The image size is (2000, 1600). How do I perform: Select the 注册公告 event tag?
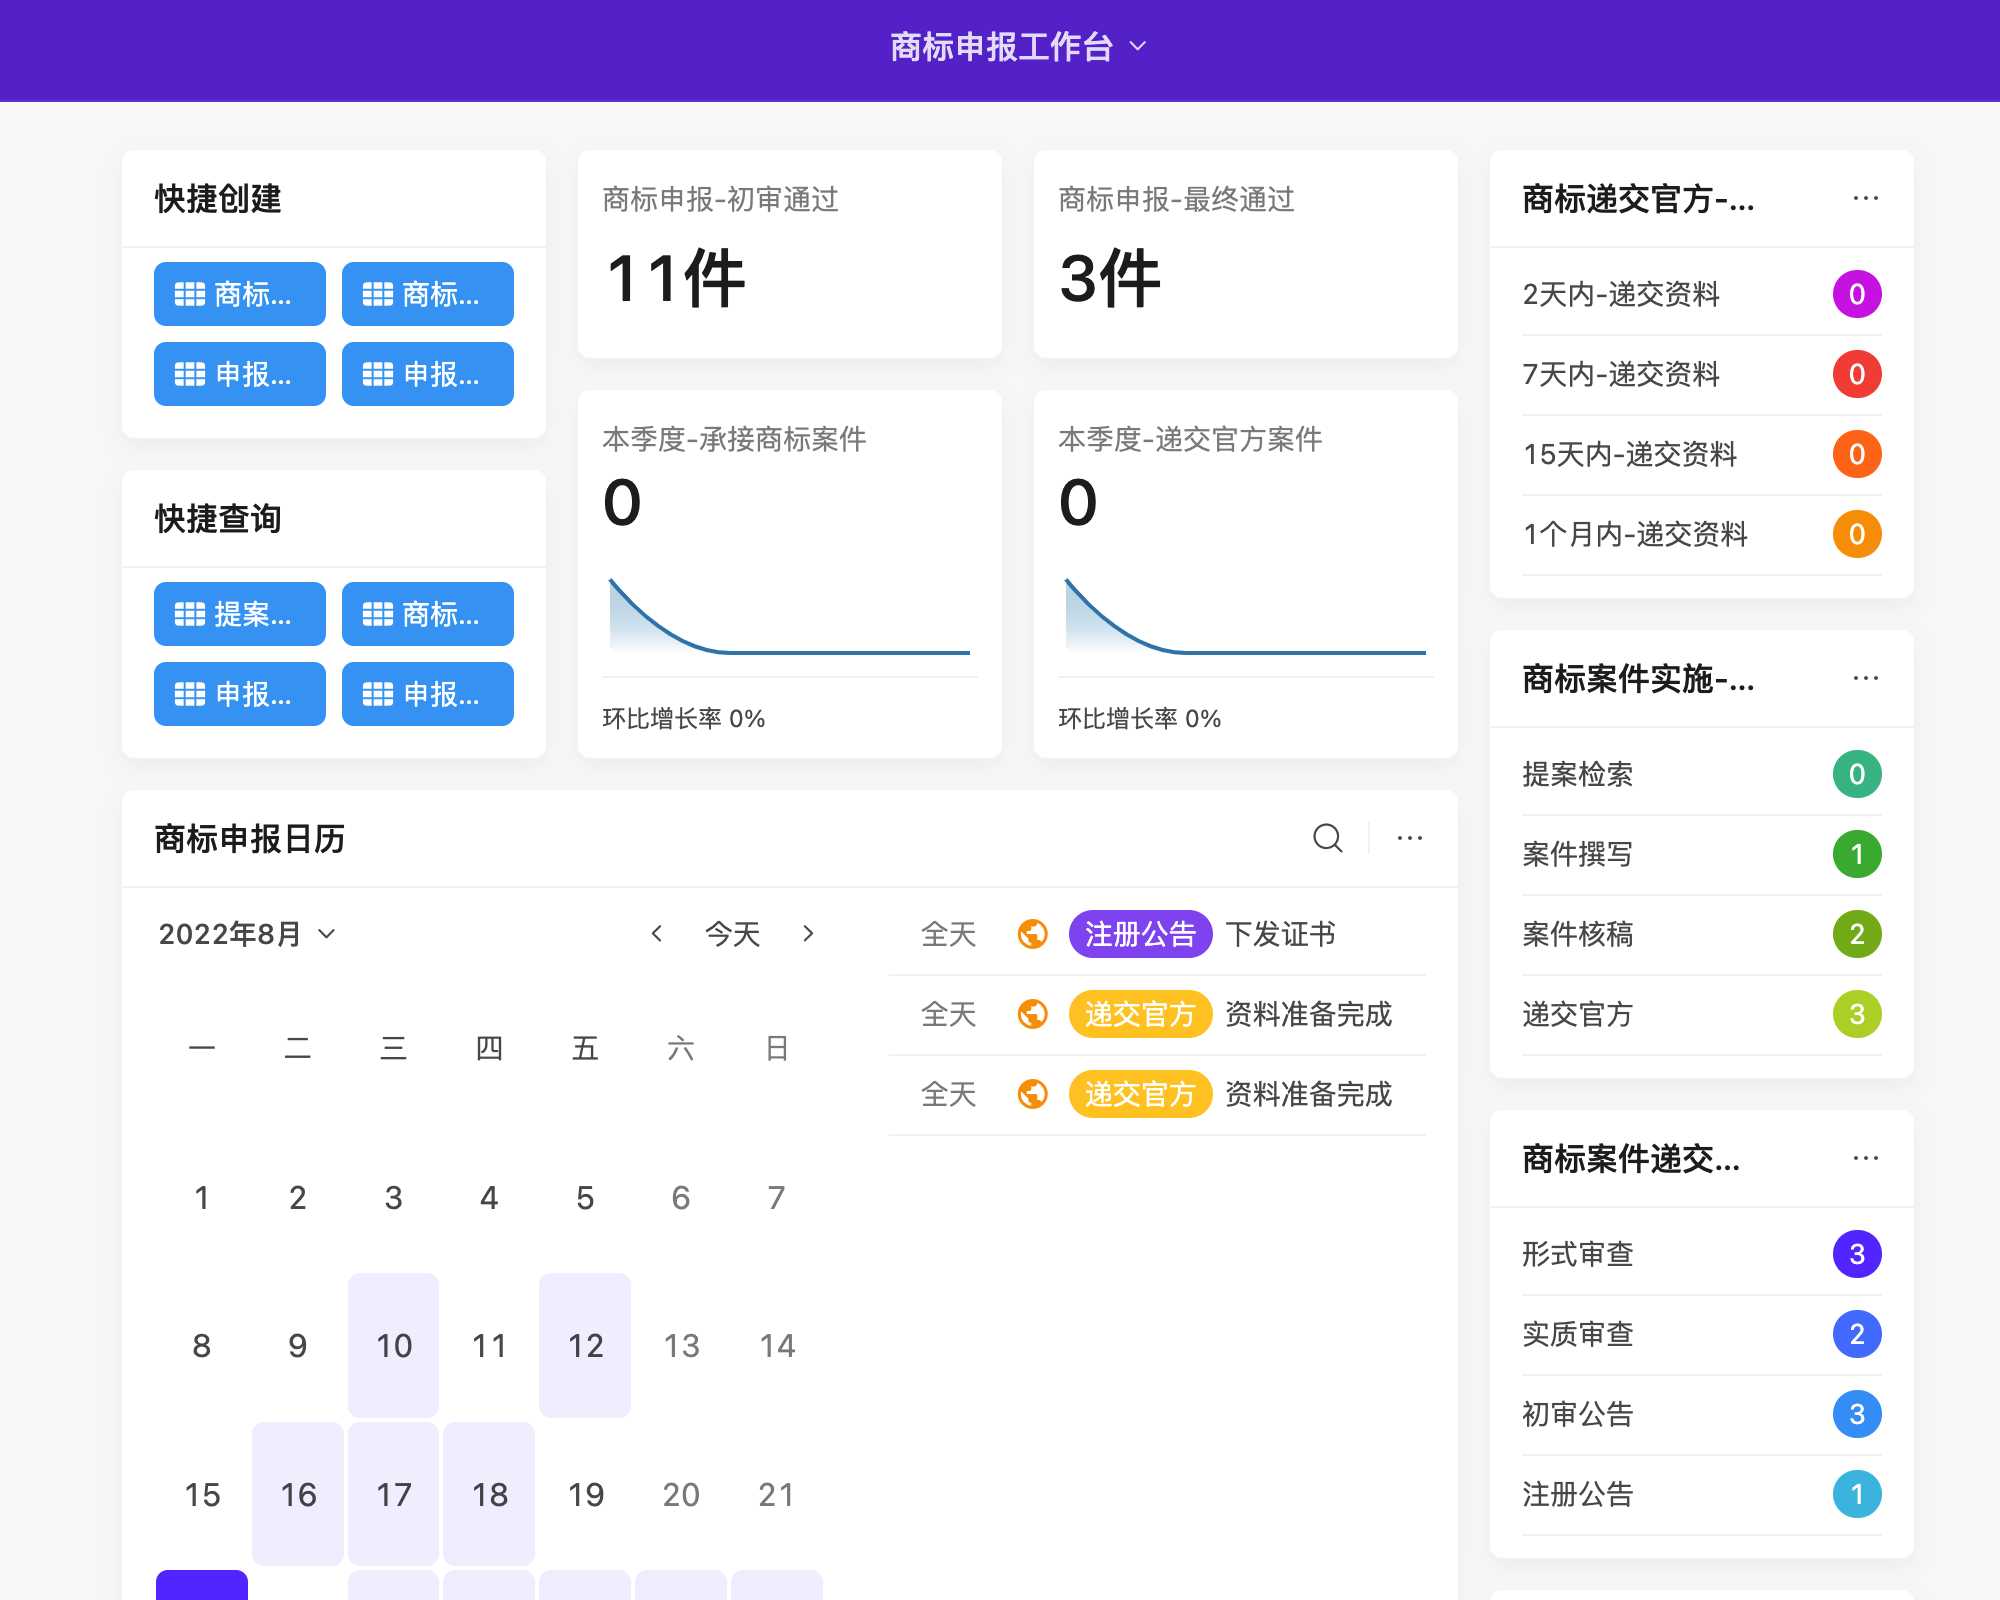pyautogui.click(x=1140, y=934)
